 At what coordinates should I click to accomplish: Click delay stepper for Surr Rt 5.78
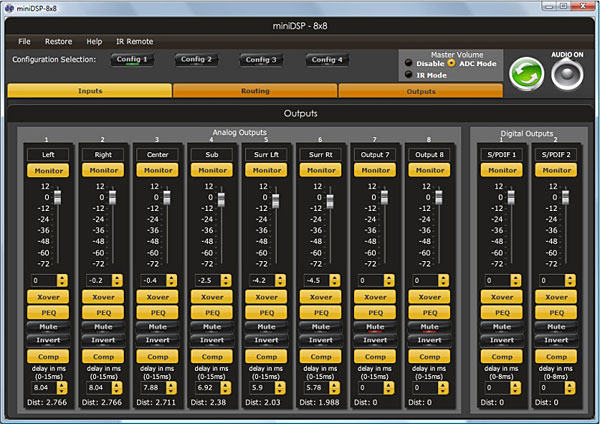coord(335,388)
